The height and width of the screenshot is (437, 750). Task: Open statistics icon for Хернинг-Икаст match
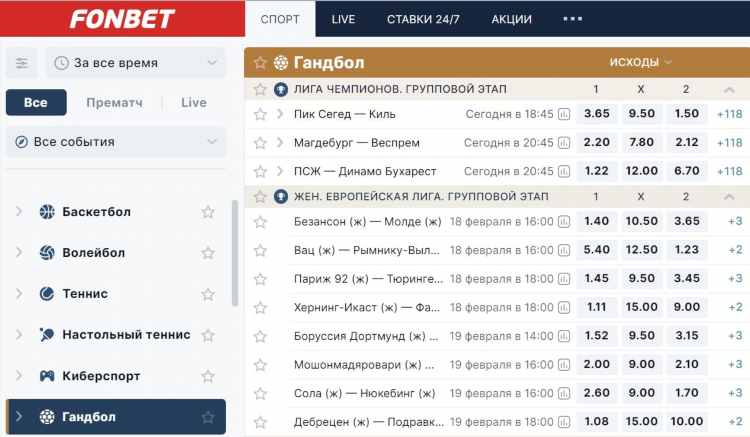tap(564, 308)
